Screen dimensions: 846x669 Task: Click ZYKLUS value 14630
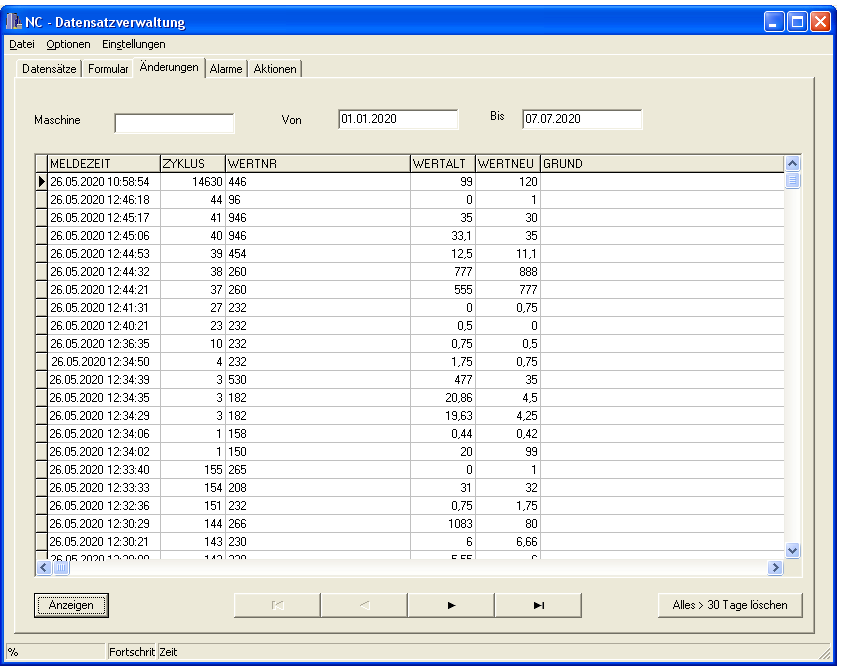coord(193,182)
